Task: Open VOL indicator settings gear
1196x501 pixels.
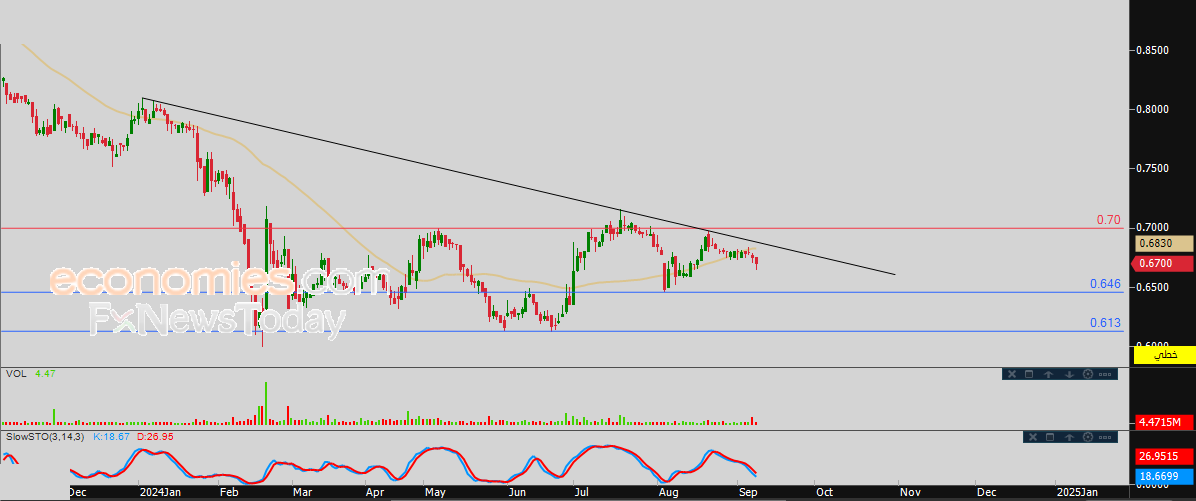Action: [1088, 374]
